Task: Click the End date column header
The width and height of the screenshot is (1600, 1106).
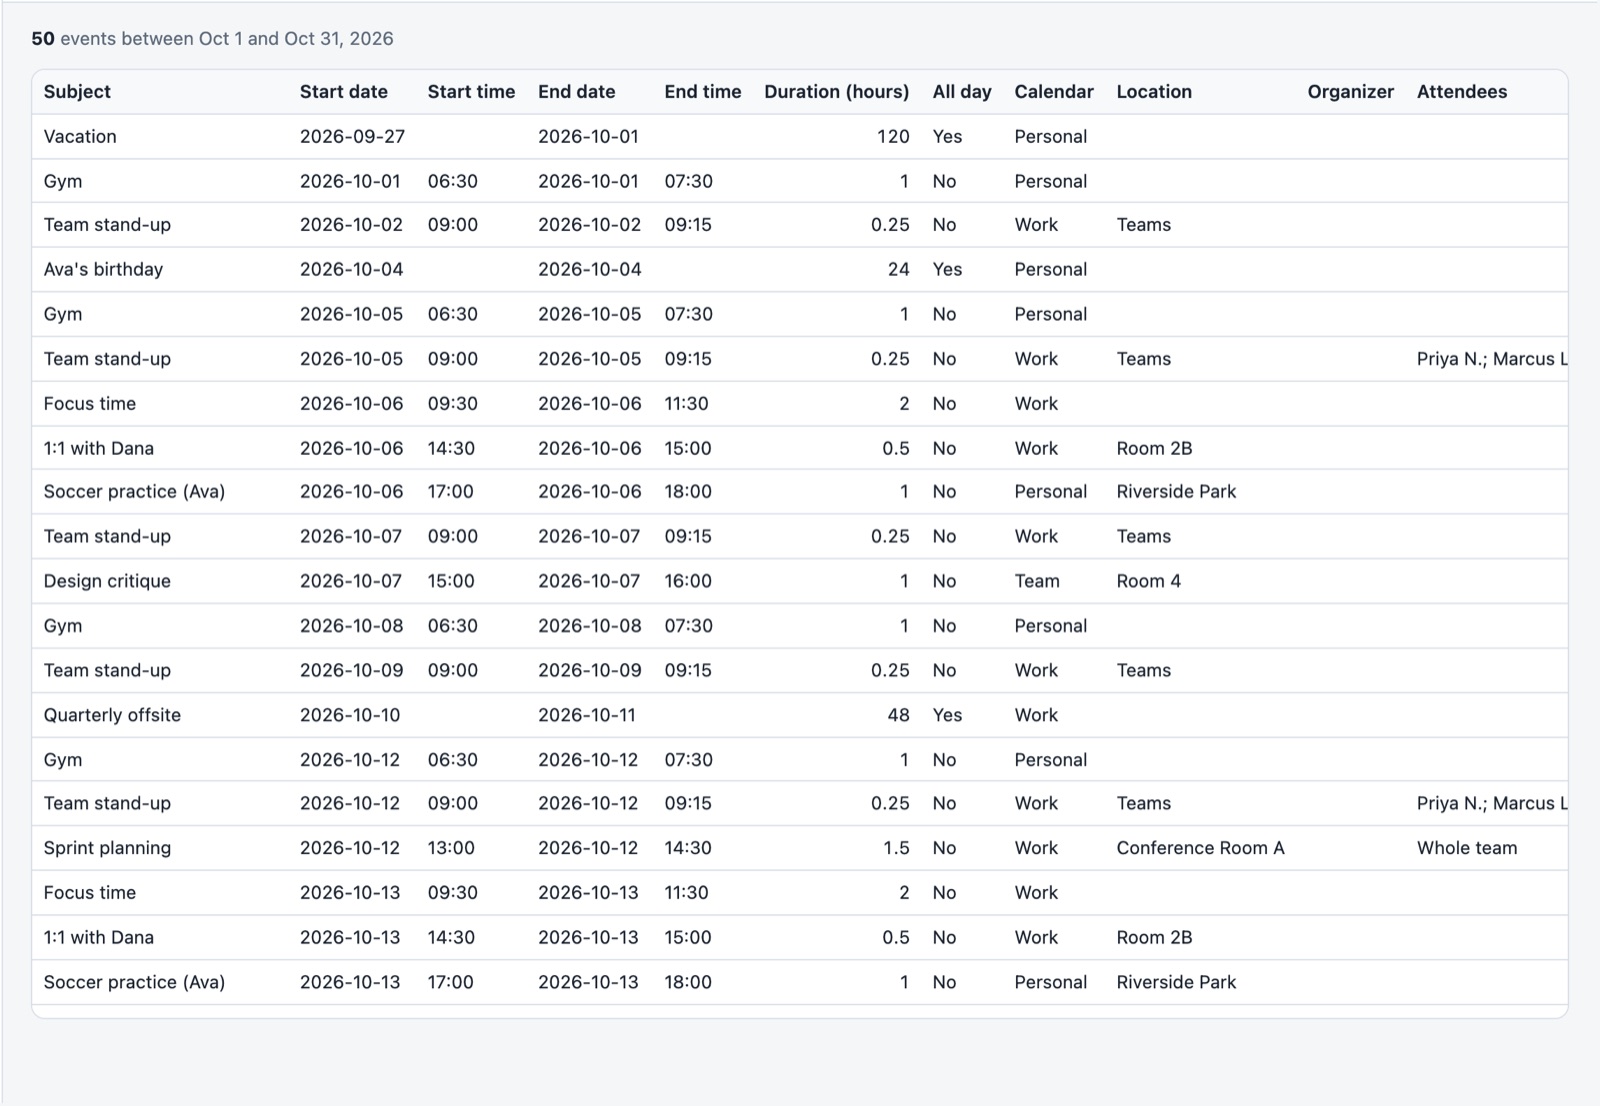Action: point(576,92)
